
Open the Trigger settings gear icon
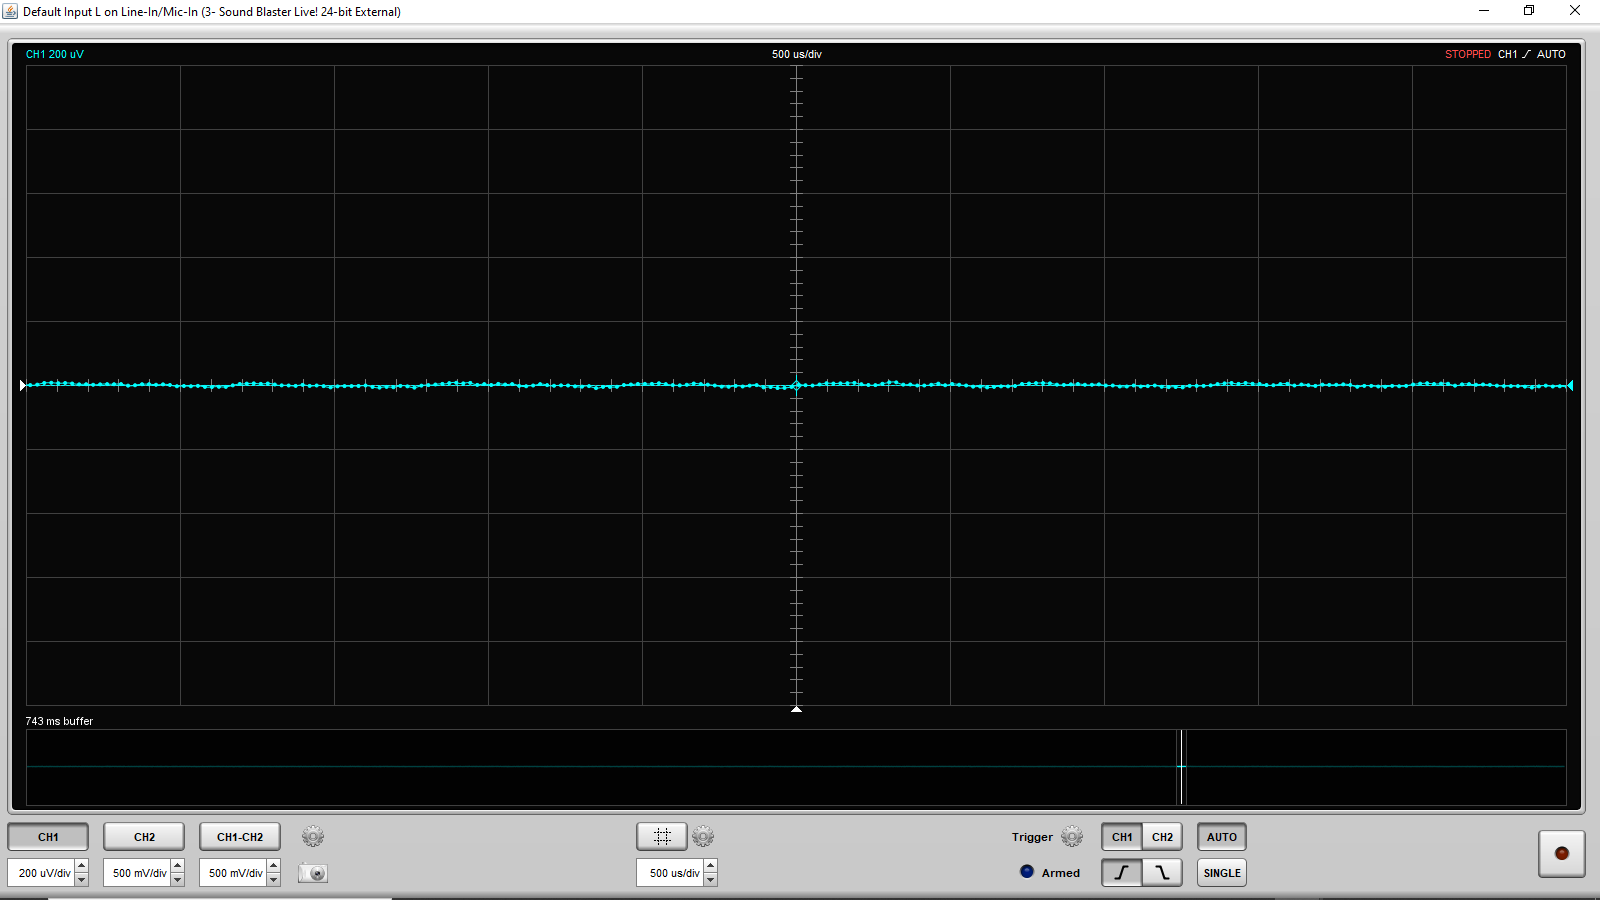click(1072, 837)
